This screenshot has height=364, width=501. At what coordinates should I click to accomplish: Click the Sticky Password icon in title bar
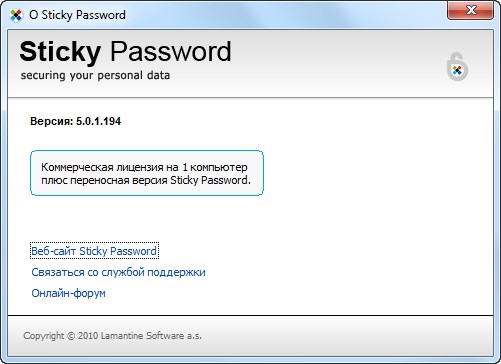16,15
